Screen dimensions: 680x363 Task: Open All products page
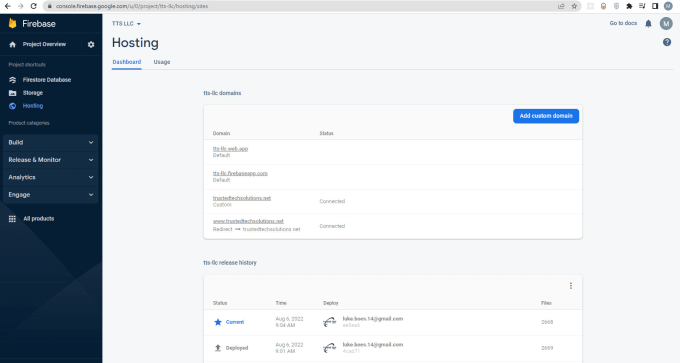coord(39,219)
